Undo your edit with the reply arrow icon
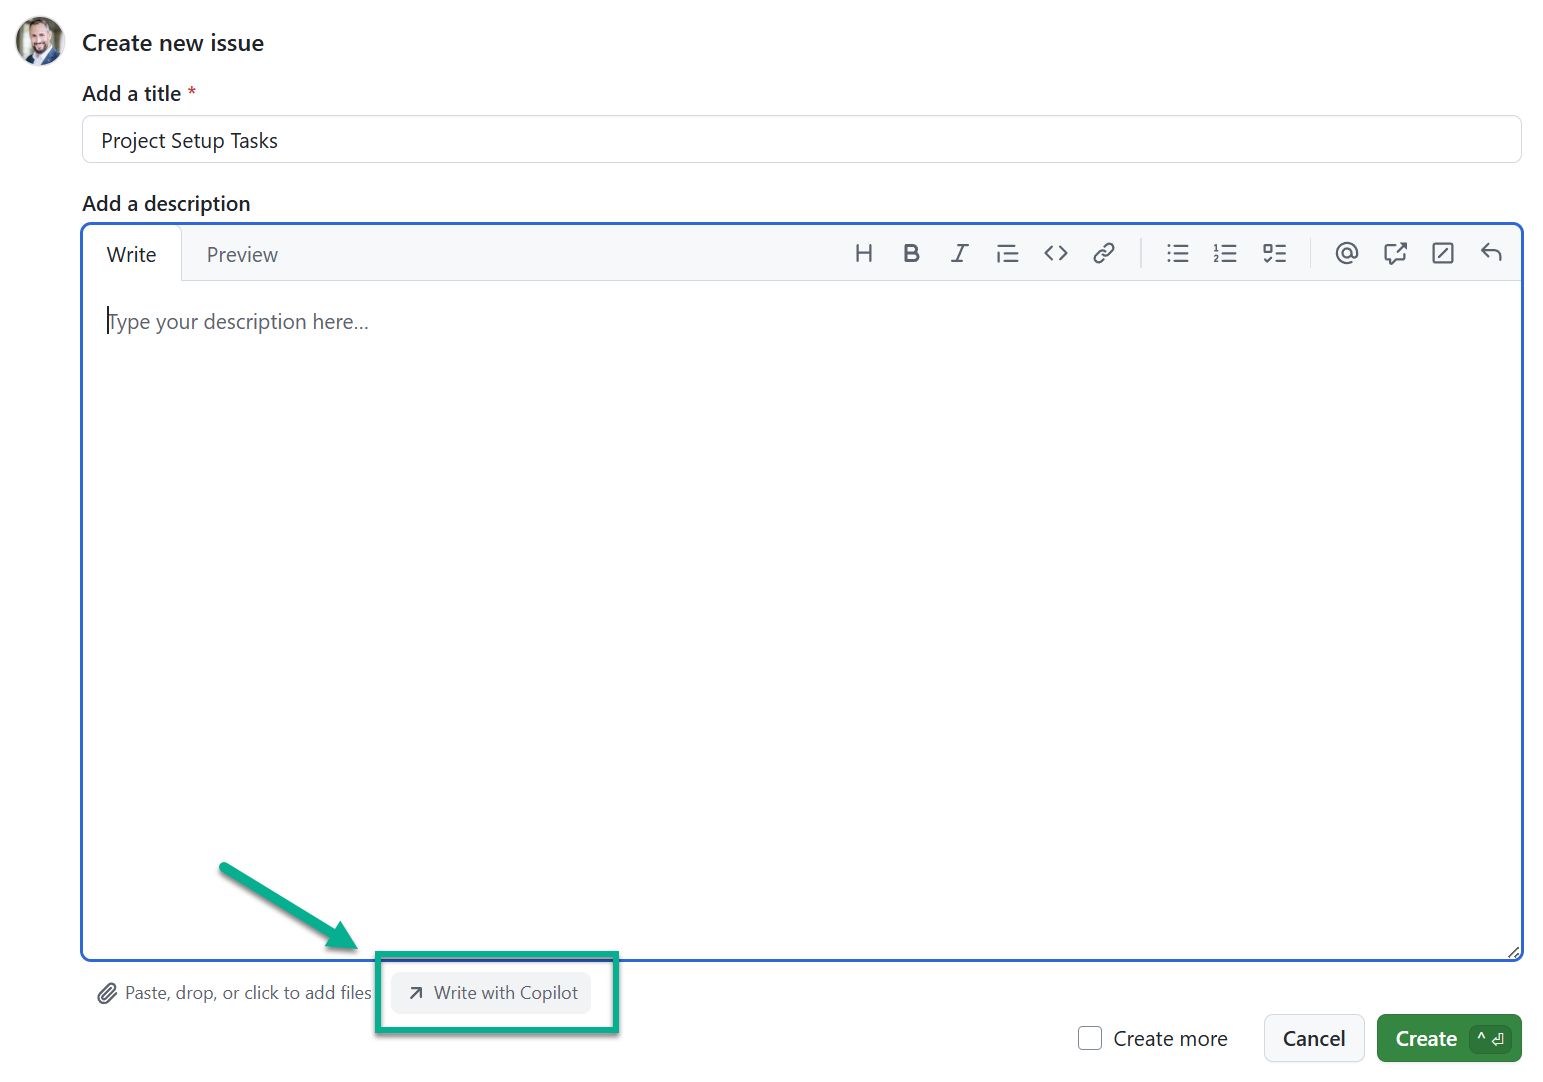1543x1082 pixels. coord(1491,253)
